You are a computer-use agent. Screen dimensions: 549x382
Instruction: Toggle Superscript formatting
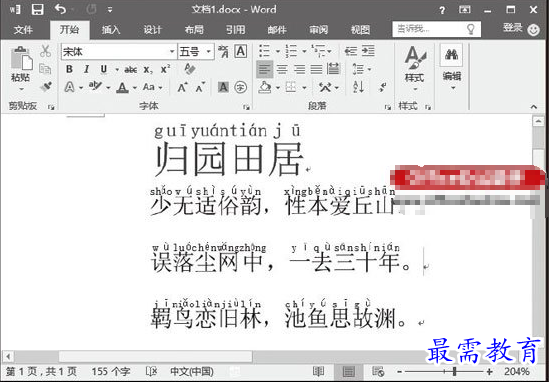pos(166,69)
